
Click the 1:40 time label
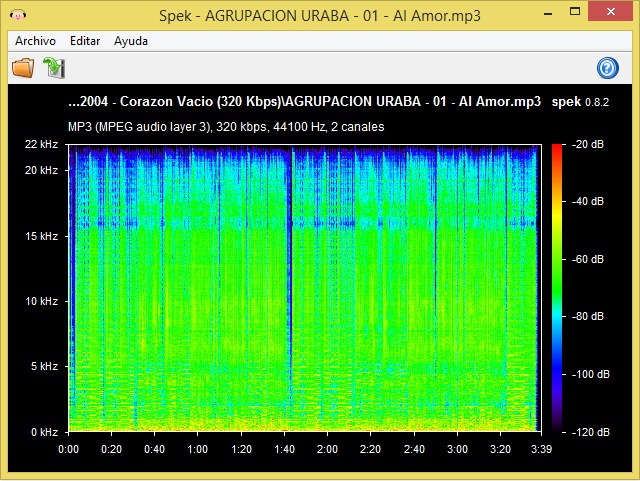click(284, 450)
